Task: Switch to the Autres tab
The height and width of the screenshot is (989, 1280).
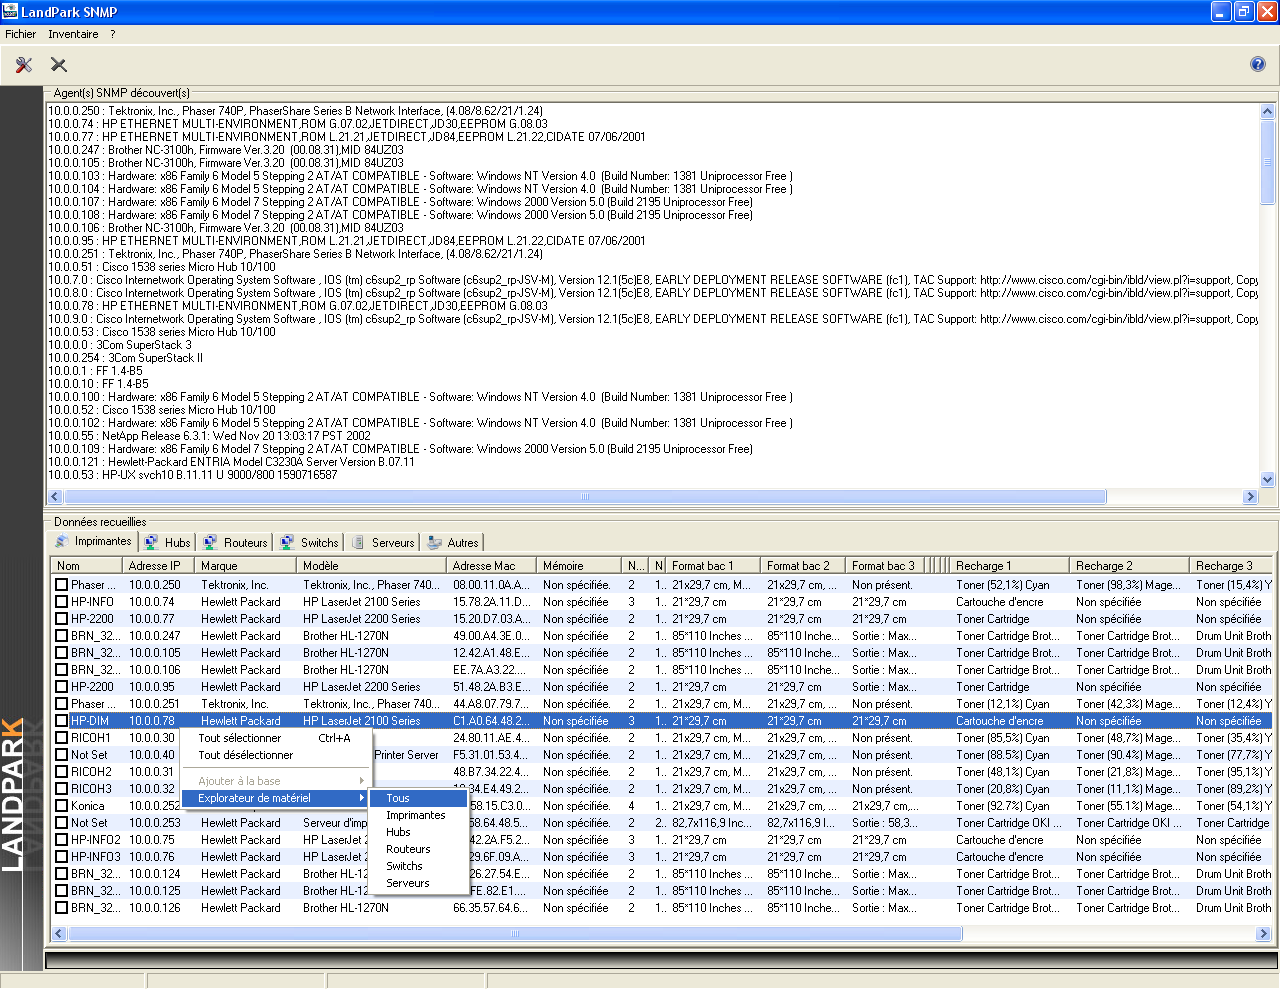Action: point(452,542)
